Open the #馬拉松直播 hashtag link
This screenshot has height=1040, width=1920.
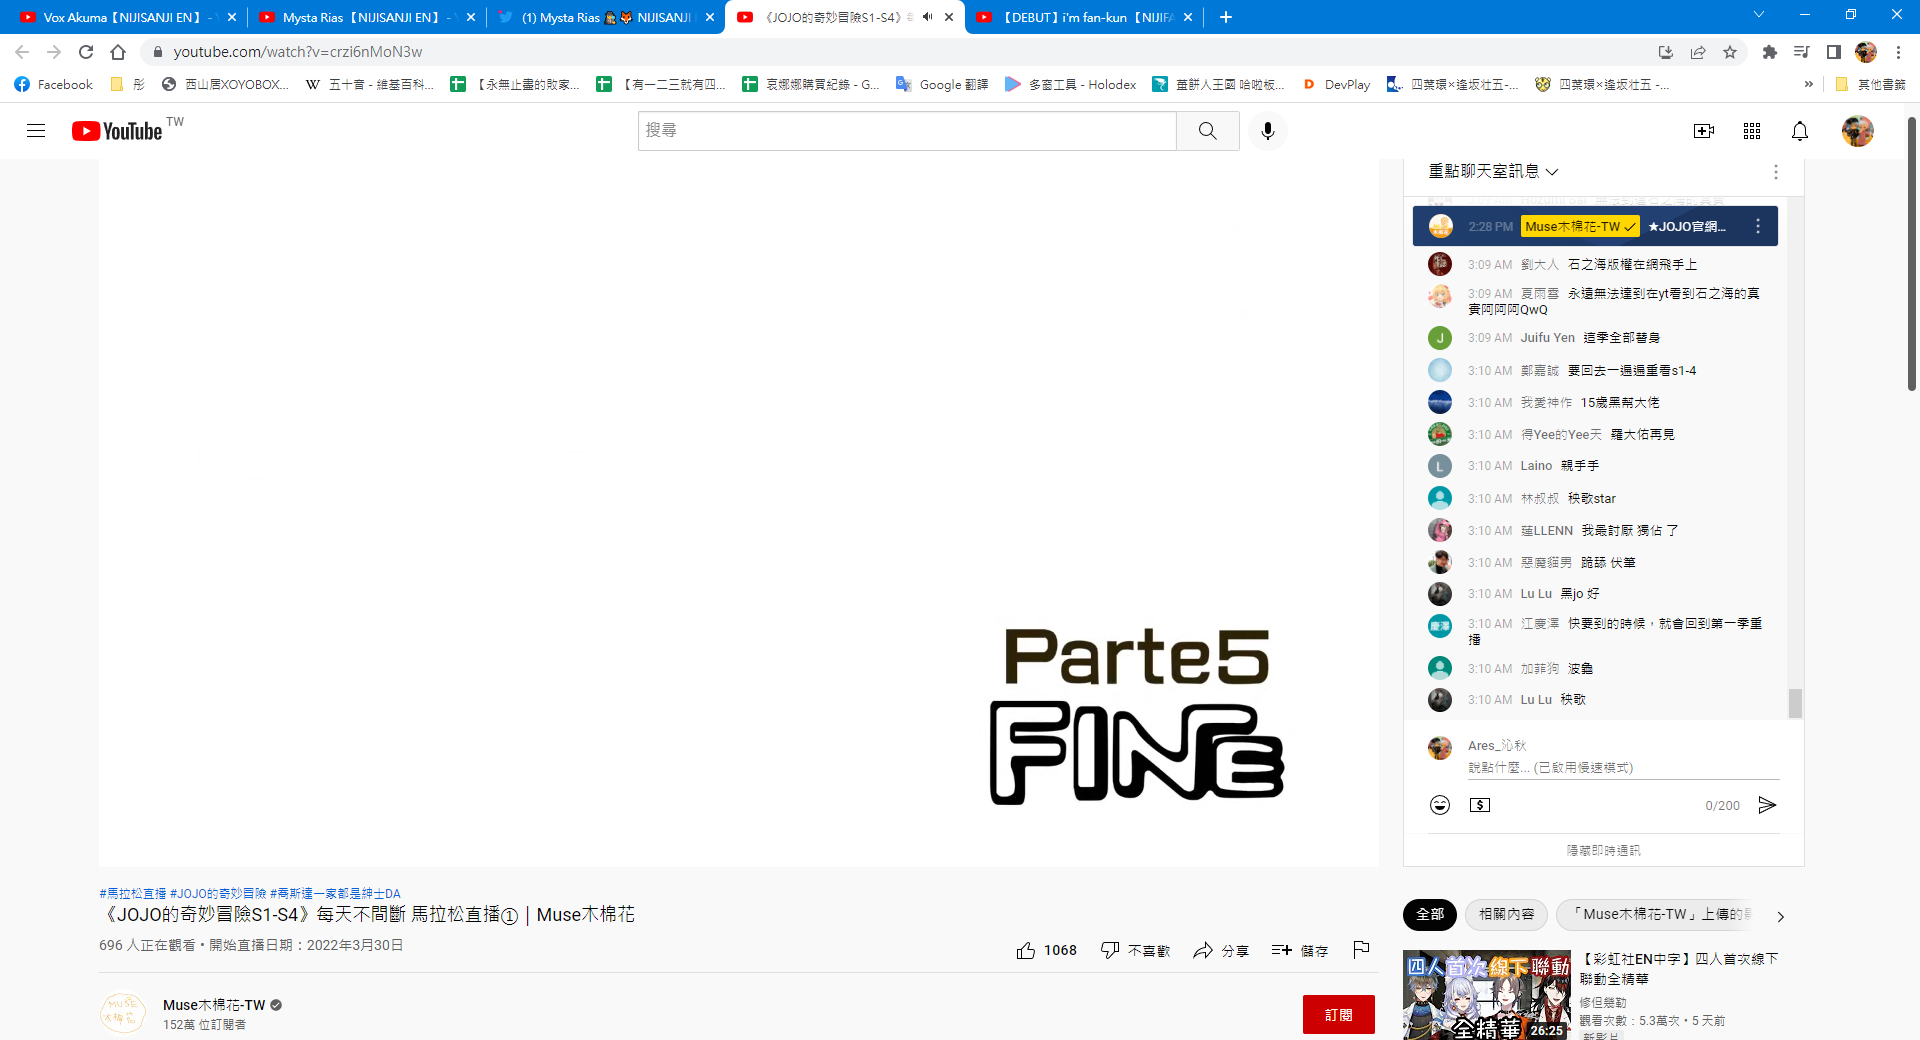[133, 893]
